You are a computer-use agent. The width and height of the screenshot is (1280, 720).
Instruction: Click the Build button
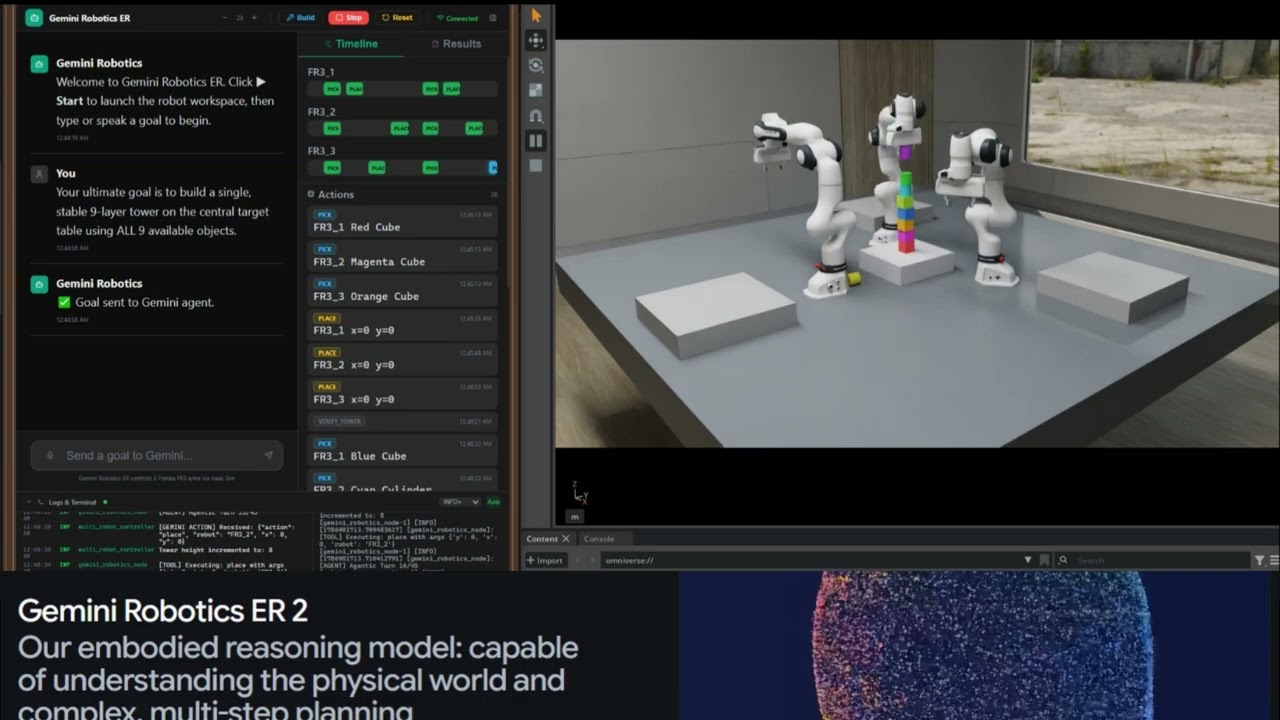(x=300, y=18)
